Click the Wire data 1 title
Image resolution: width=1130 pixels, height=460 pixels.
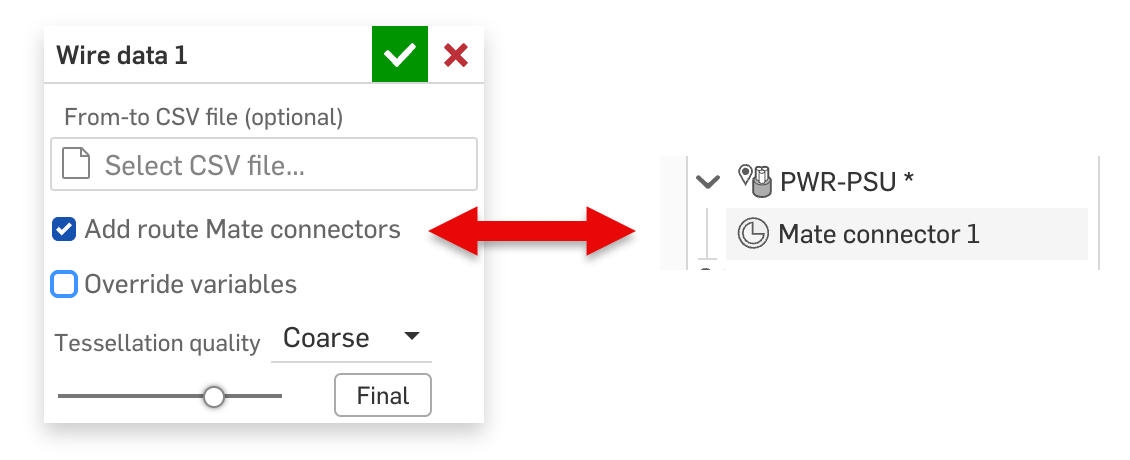(x=122, y=55)
